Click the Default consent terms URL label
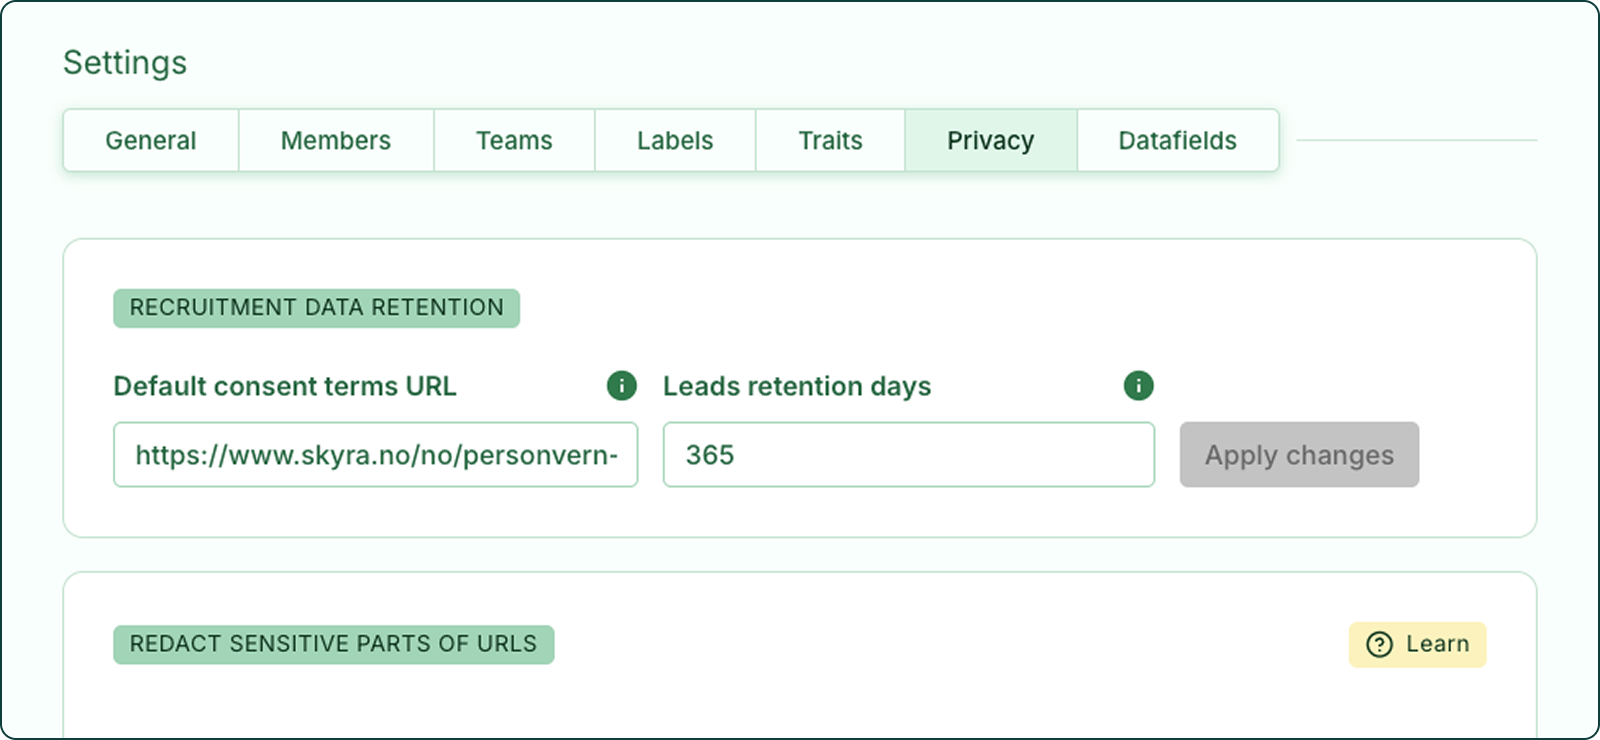This screenshot has width=1600, height=740. [285, 386]
